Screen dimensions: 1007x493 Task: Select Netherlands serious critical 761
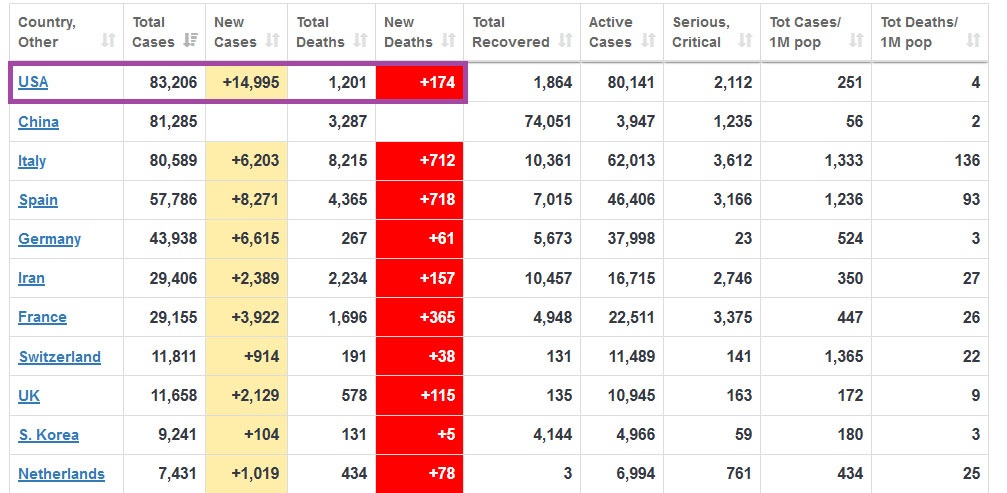point(739,474)
